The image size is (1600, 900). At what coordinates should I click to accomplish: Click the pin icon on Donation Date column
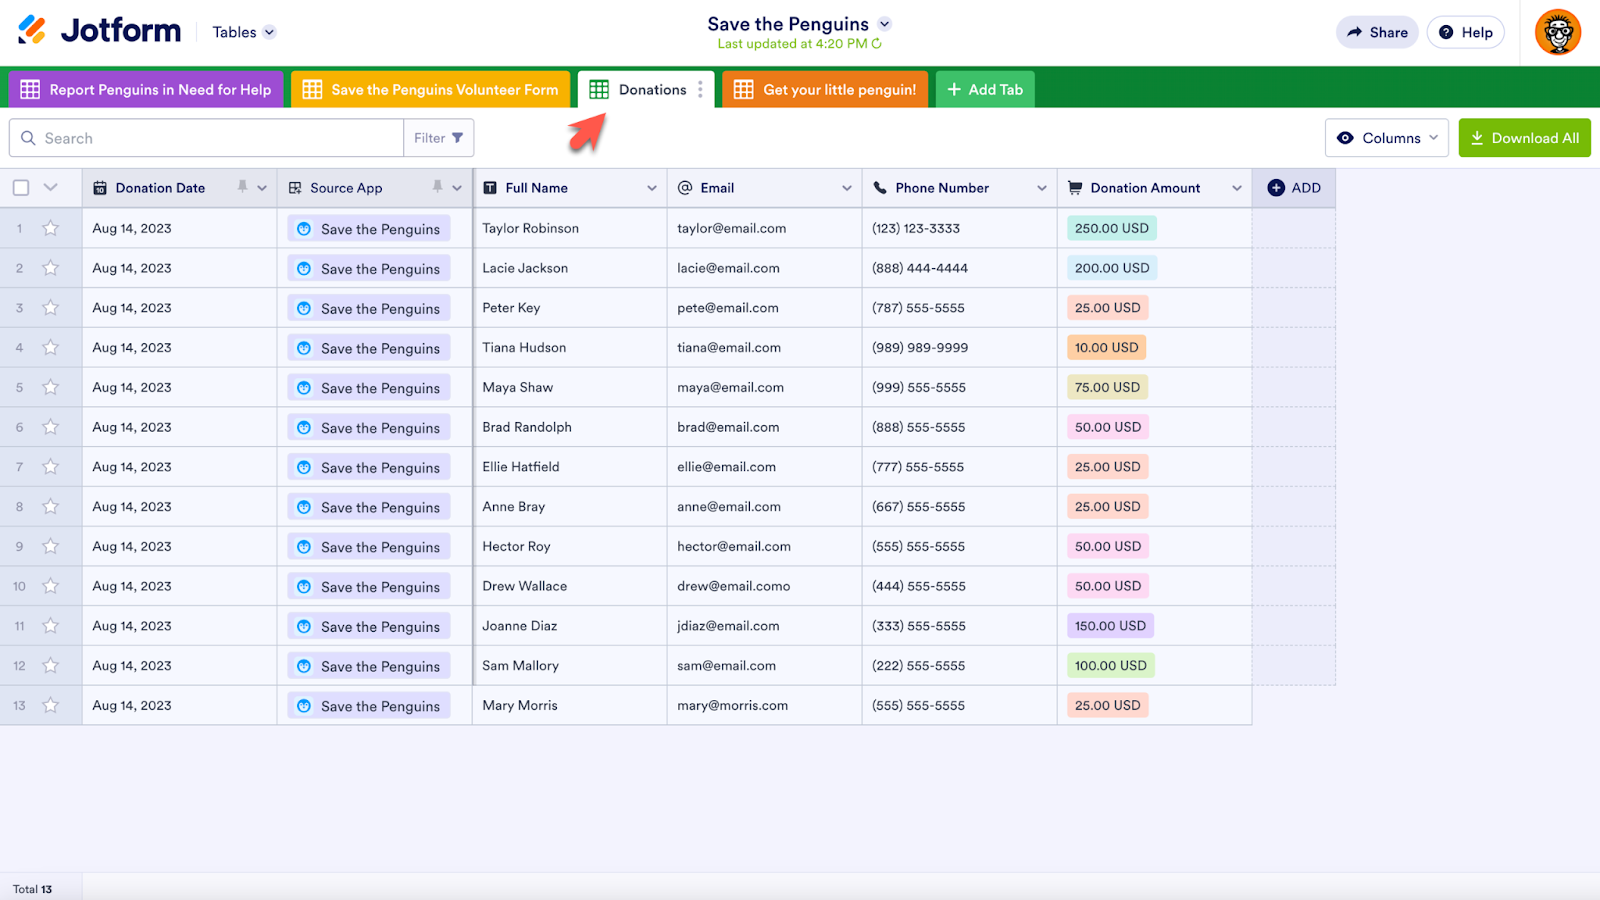click(242, 187)
